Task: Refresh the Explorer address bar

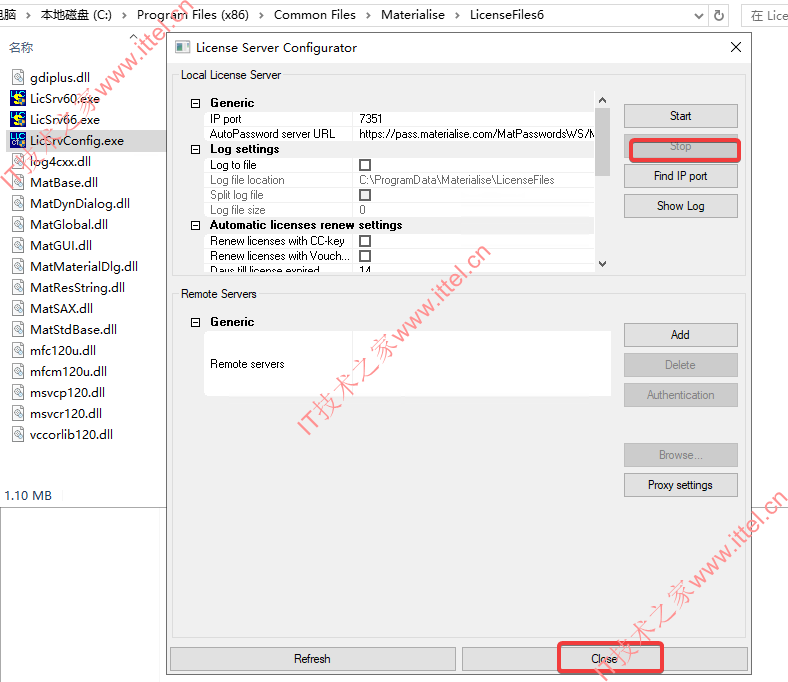Action: 719,16
